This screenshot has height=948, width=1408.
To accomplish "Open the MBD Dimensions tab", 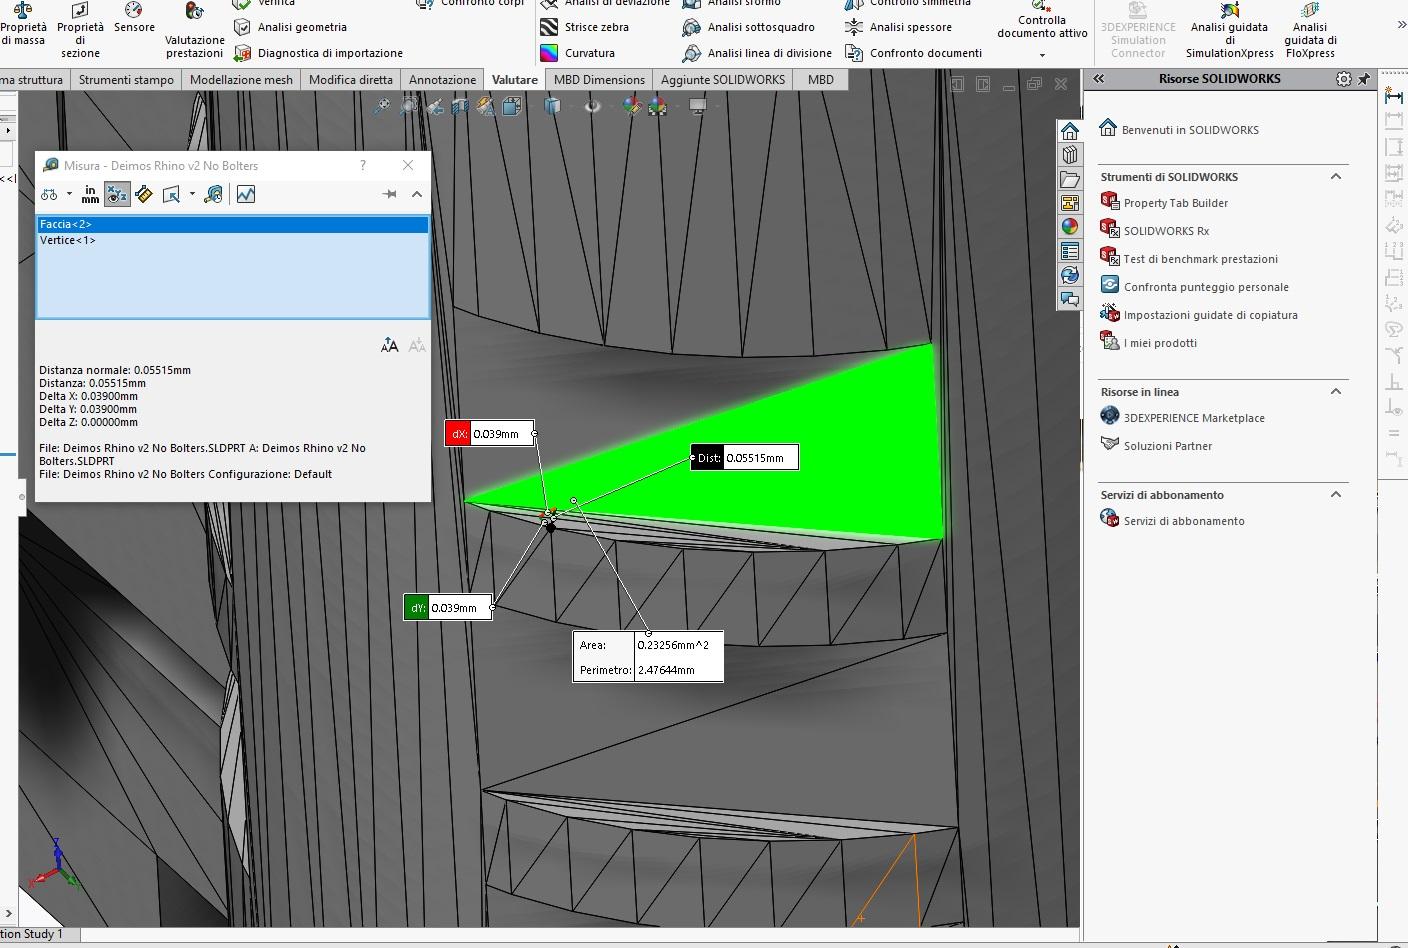I will pos(599,80).
